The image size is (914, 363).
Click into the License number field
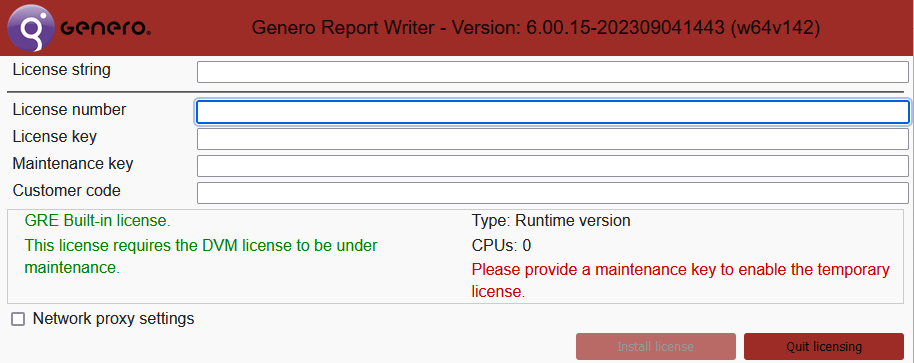[x=553, y=112]
